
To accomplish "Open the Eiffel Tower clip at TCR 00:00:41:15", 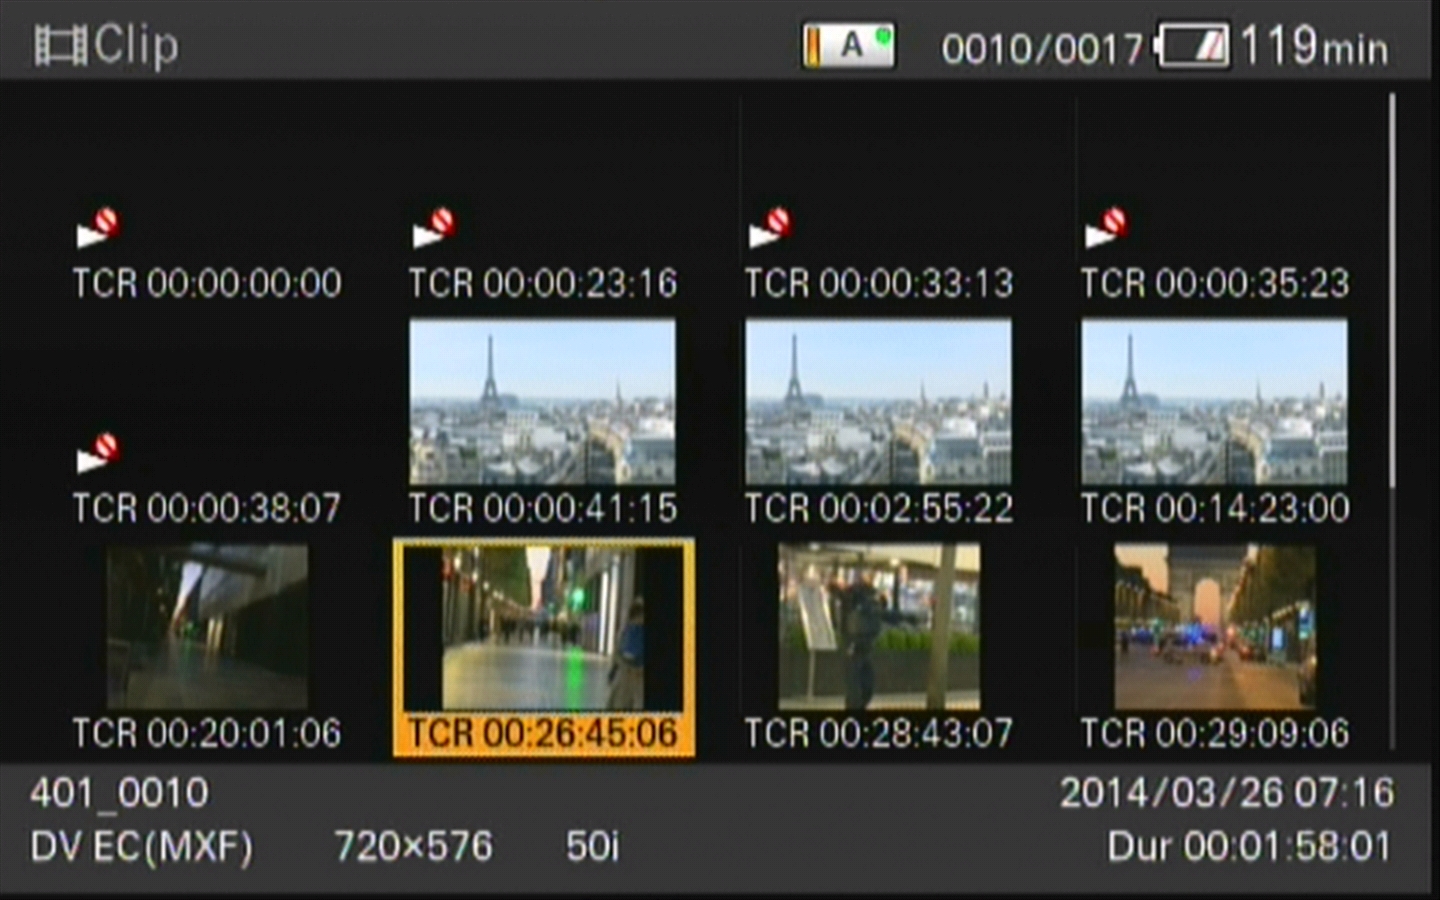I will tap(542, 402).
